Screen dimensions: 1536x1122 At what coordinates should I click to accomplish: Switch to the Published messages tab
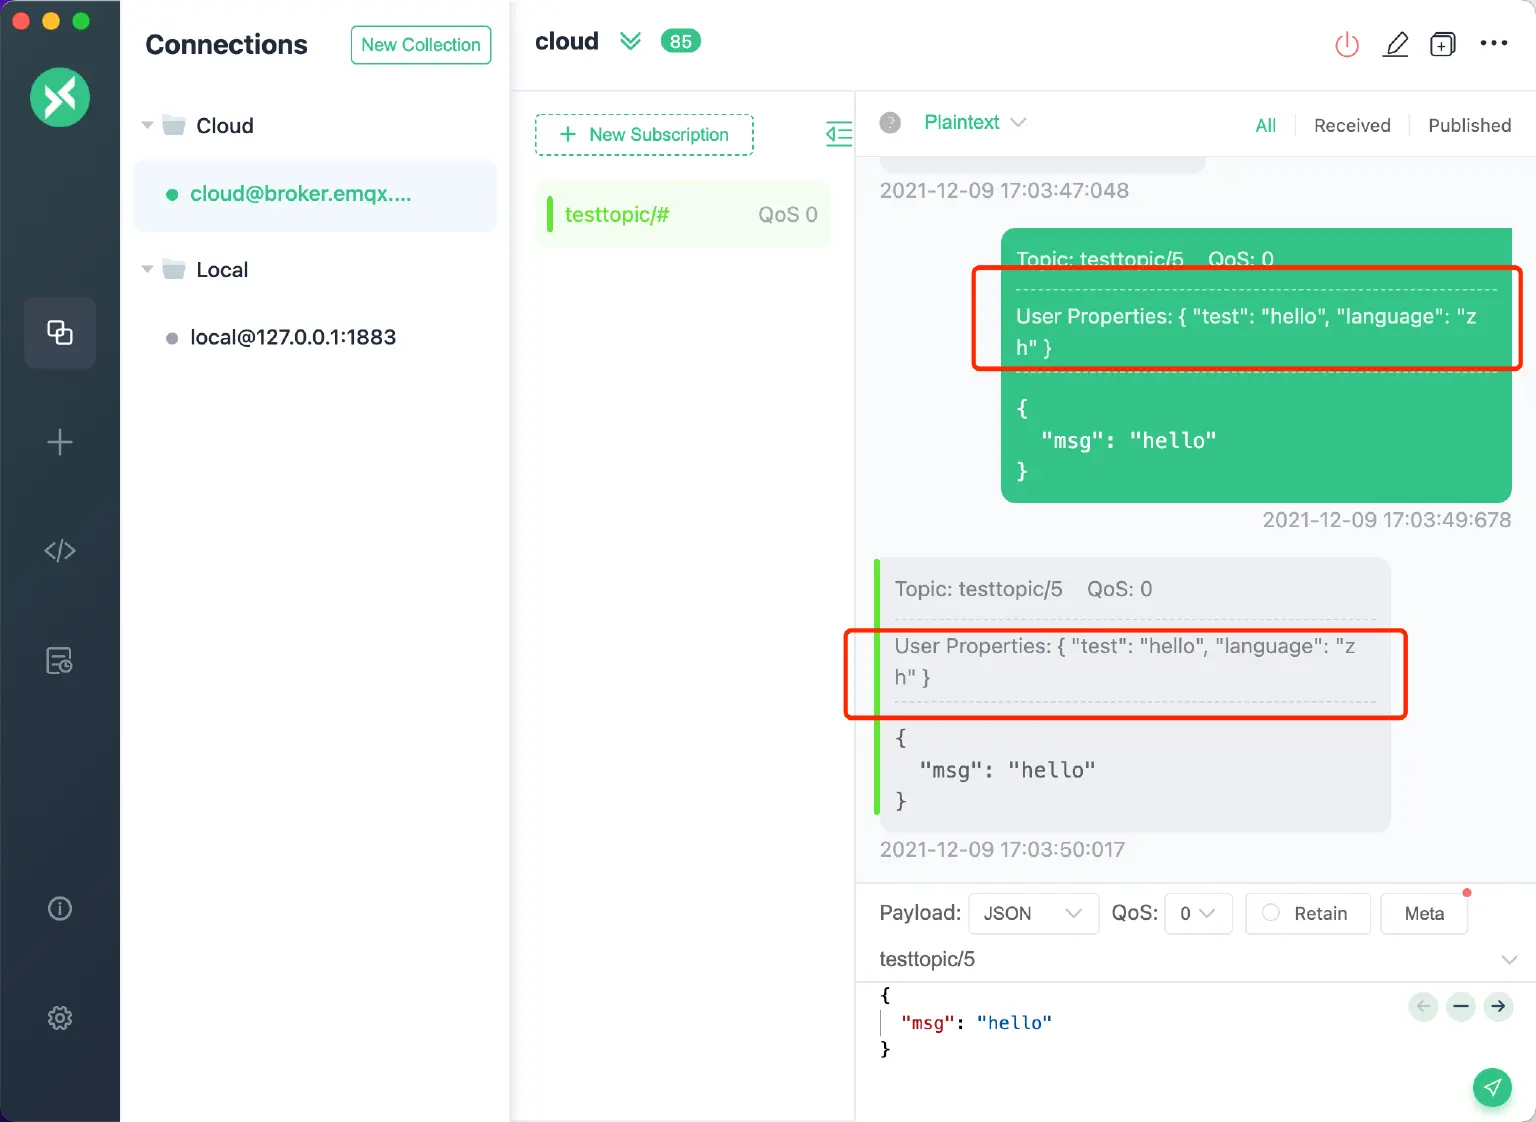[1469, 125]
